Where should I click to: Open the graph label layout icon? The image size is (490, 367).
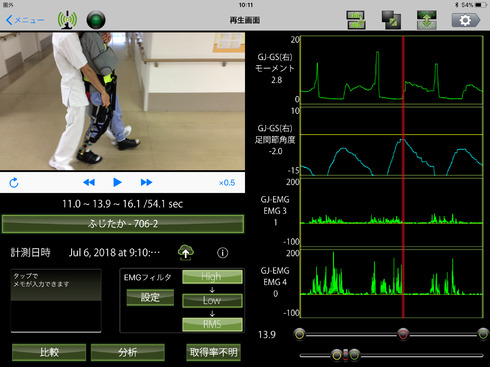[355, 20]
